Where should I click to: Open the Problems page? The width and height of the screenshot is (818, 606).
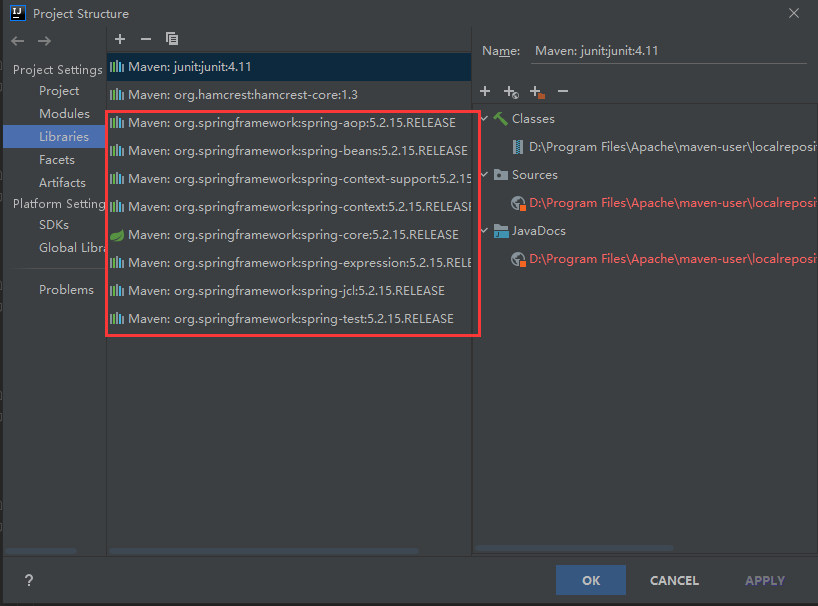pyautogui.click(x=66, y=289)
